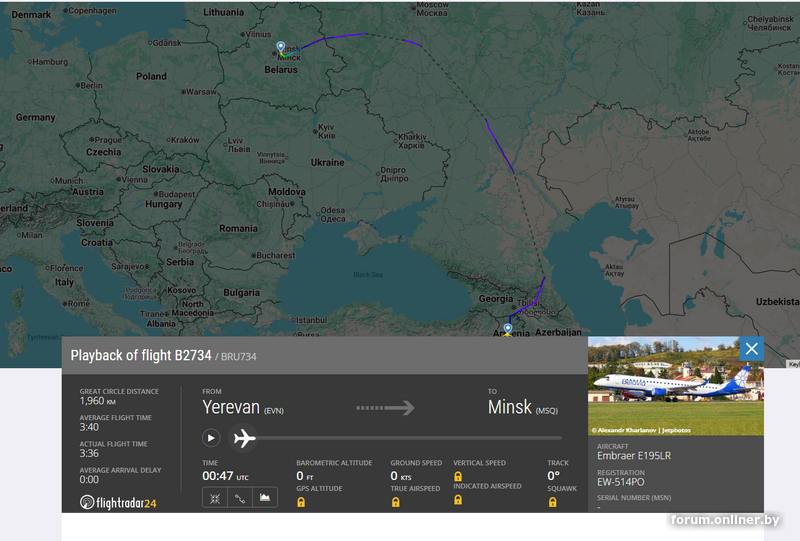Click the true airspeed lock icon
The height and width of the screenshot is (541, 800).
coord(395,502)
